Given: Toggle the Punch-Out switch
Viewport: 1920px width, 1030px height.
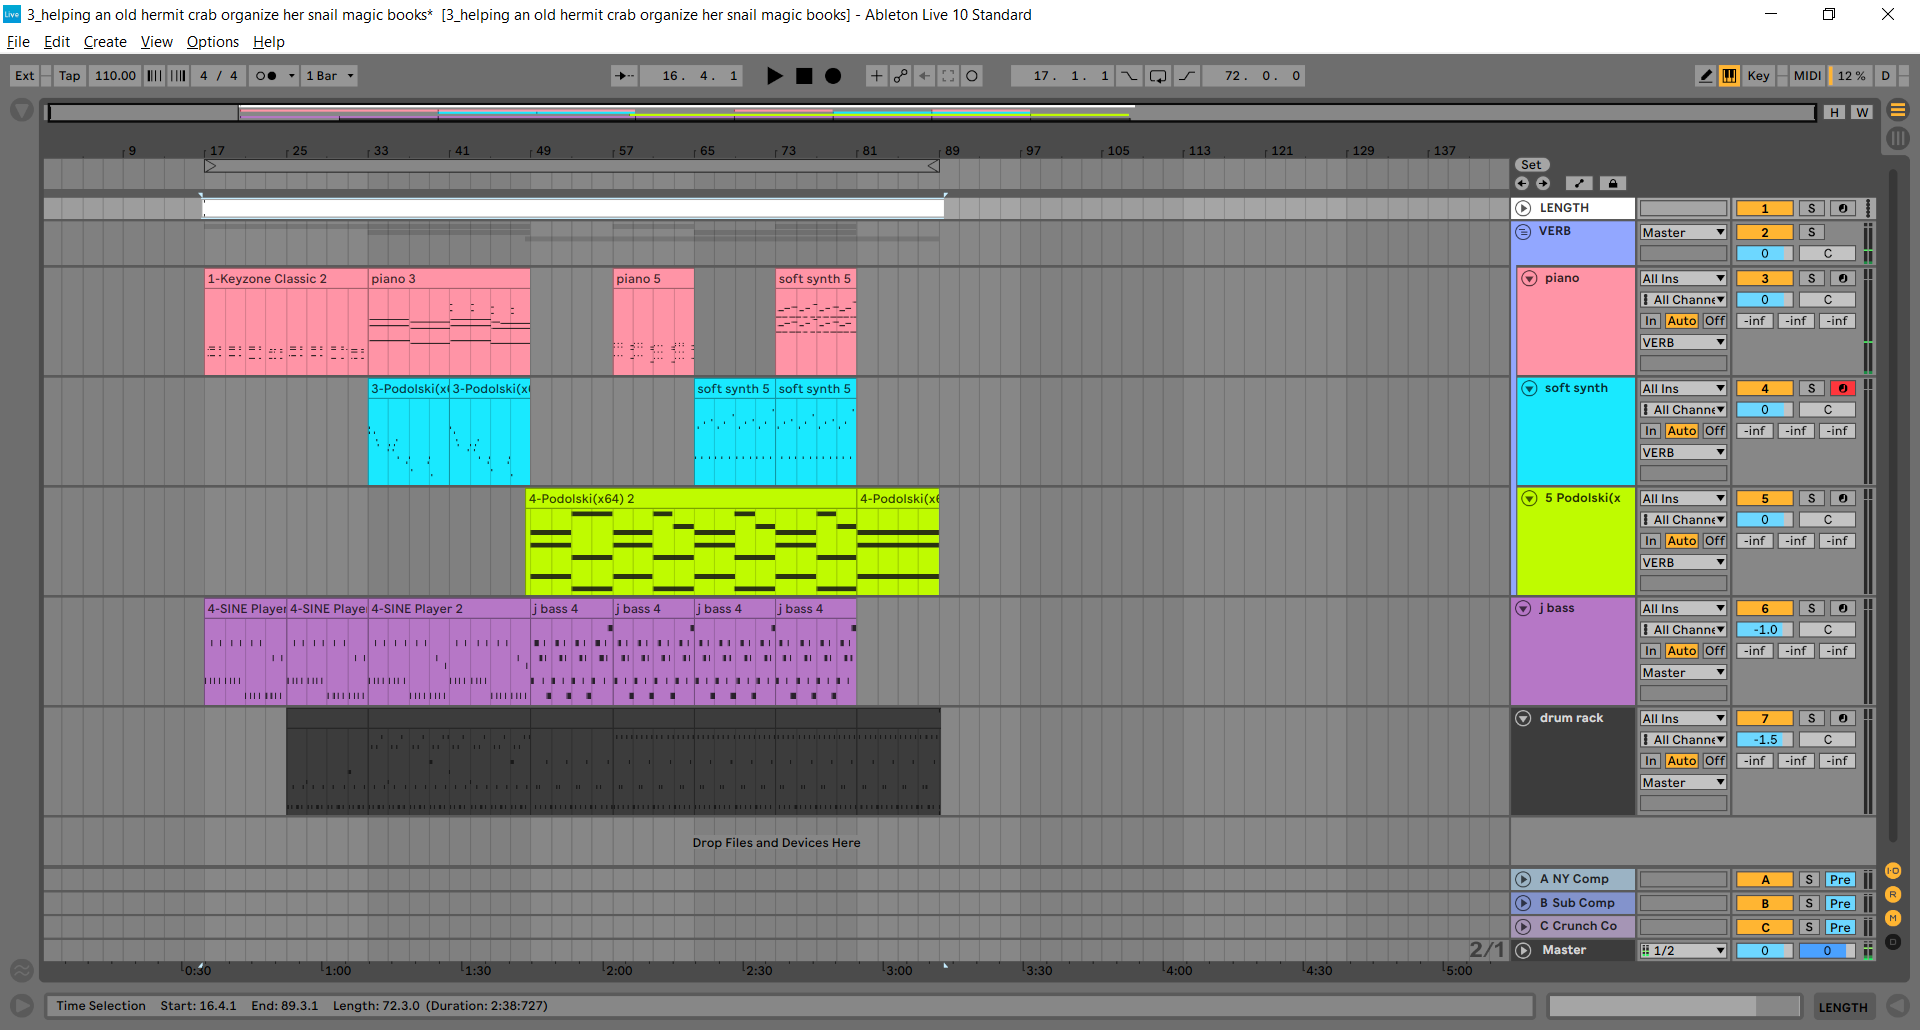Looking at the screenshot, I should (1187, 76).
